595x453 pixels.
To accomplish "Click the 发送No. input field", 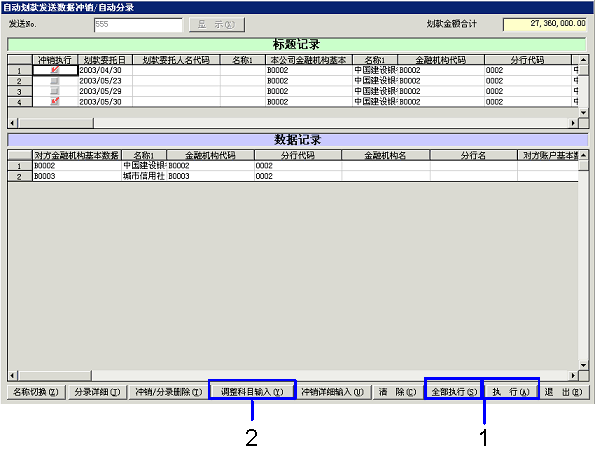I will [138, 25].
